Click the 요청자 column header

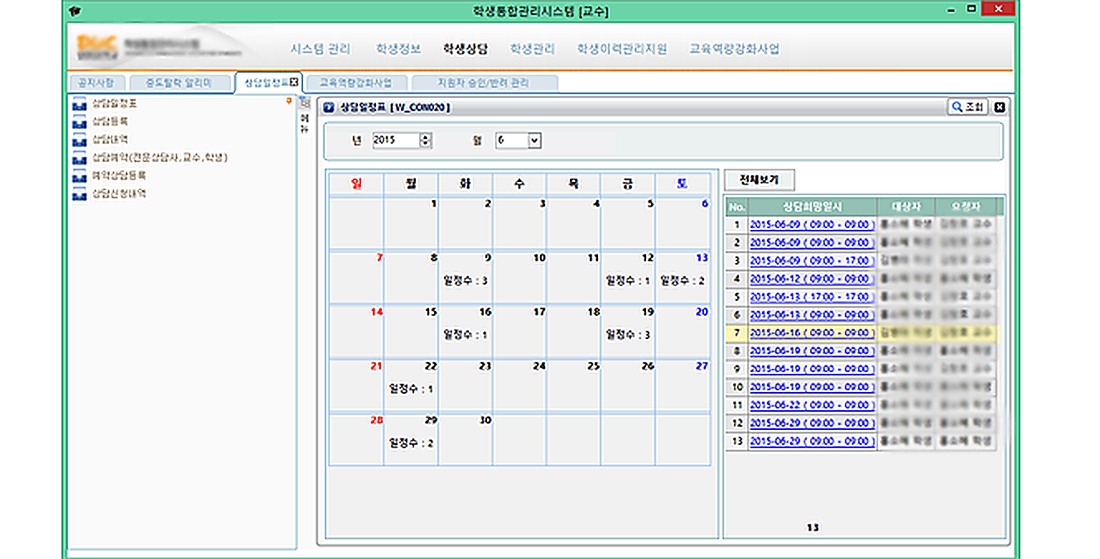tap(965, 206)
